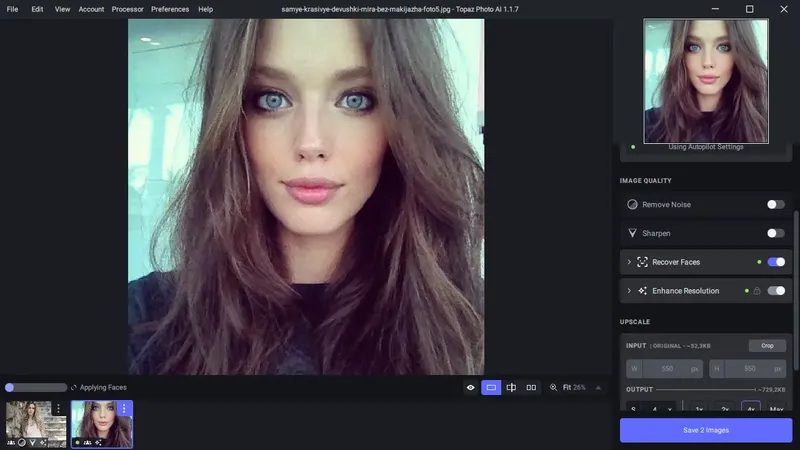Click the right panel vertical scrollbar
800x450 pixels.
pyautogui.click(x=796, y=291)
